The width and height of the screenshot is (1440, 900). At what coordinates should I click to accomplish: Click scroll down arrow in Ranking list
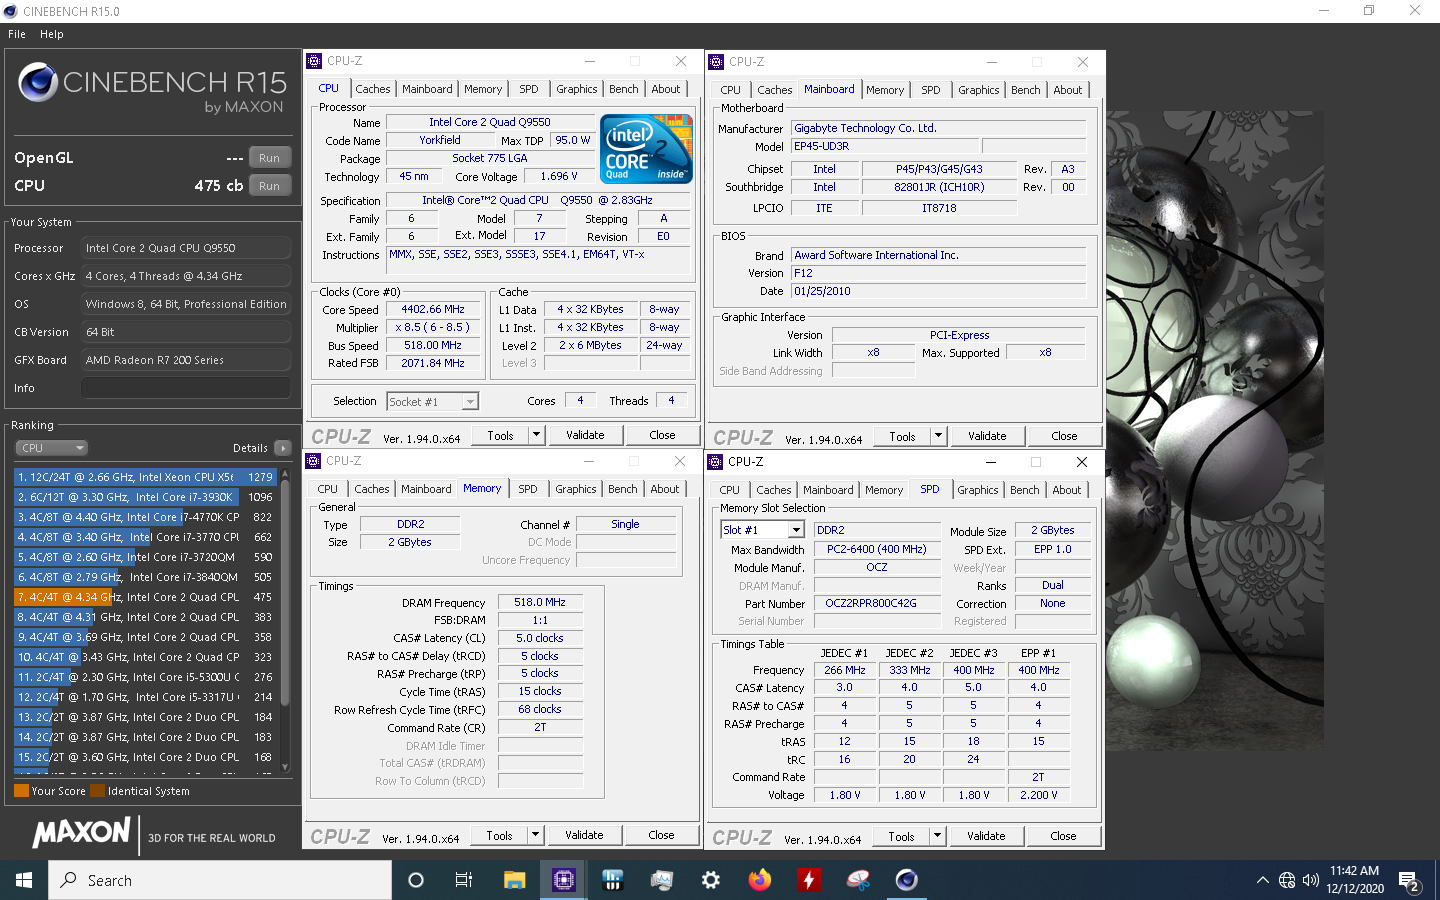point(285,767)
